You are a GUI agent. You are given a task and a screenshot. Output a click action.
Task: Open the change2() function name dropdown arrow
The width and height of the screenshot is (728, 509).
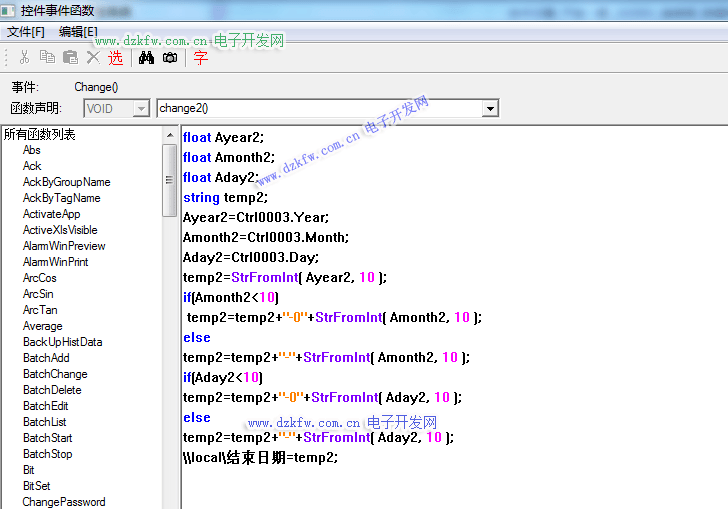(x=490, y=108)
